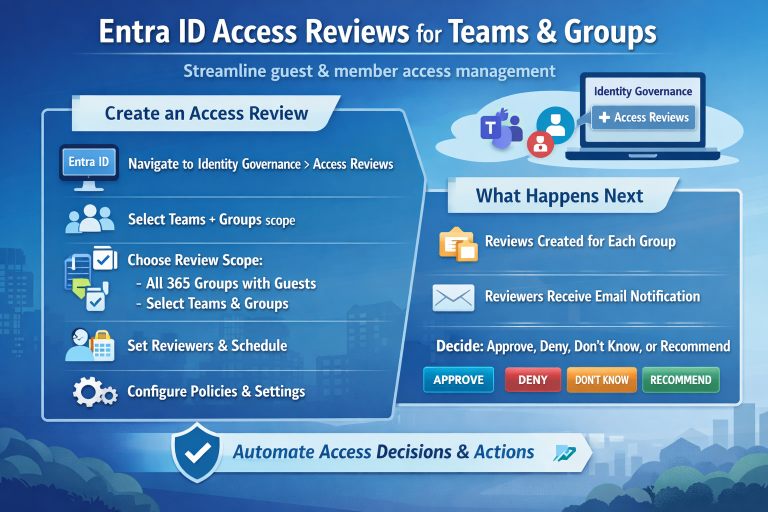Select the Create an Access Review header tab
Image resolution: width=768 pixels, height=512 pixels.
coord(206,113)
